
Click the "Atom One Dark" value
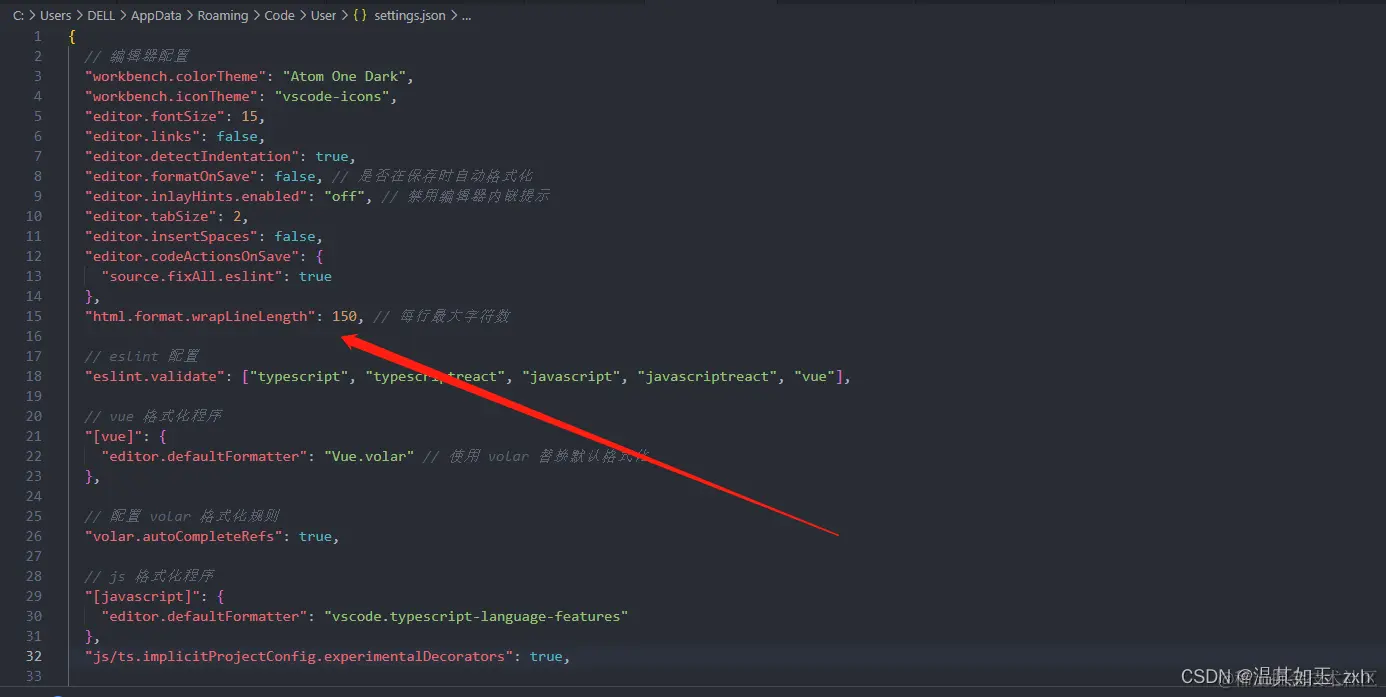(x=344, y=76)
